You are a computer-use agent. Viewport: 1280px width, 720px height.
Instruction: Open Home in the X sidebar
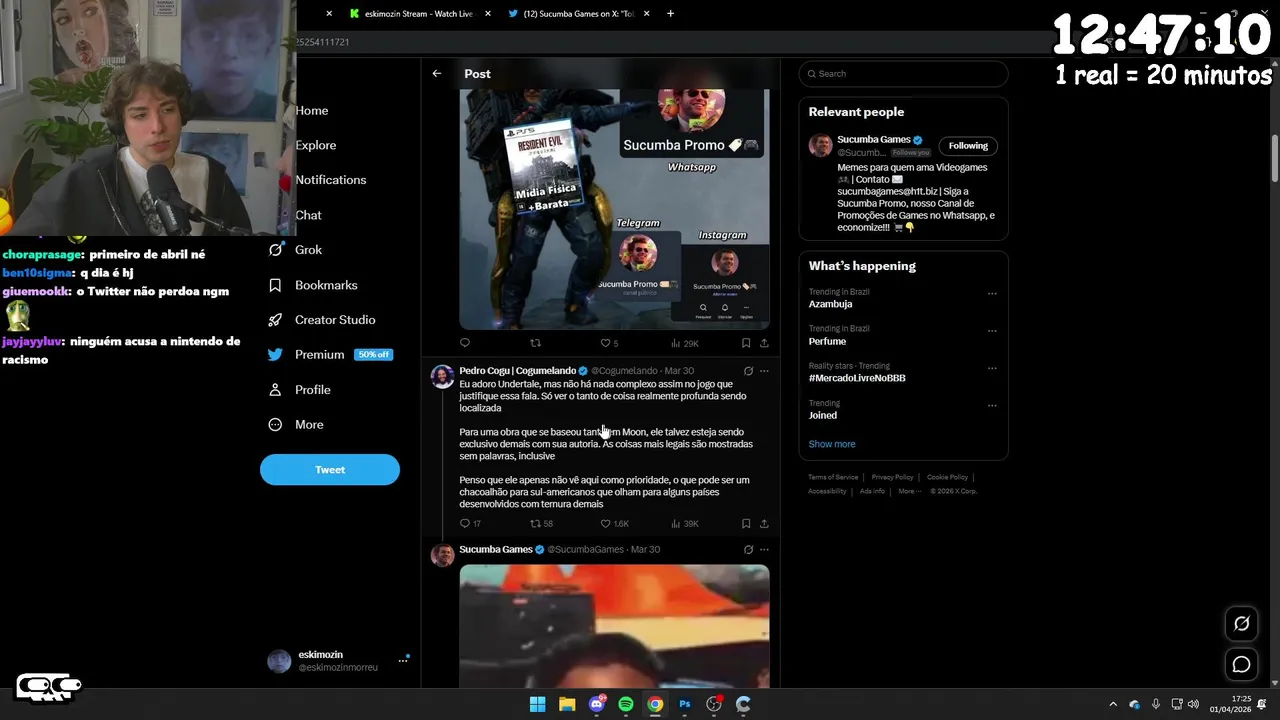312,110
